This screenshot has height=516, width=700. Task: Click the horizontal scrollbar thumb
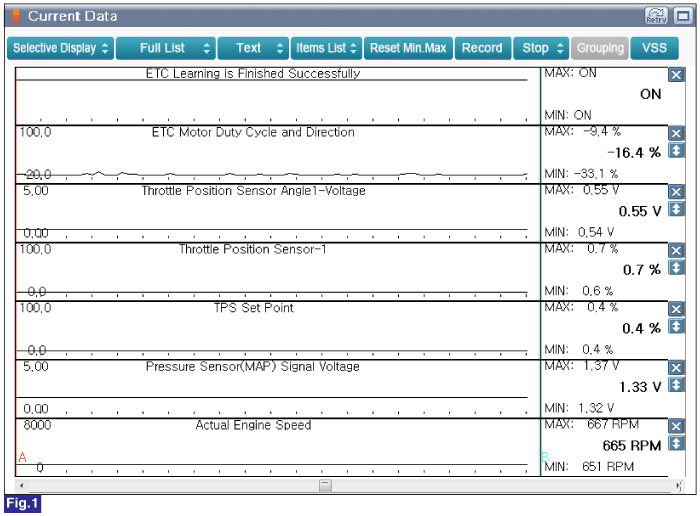325,485
